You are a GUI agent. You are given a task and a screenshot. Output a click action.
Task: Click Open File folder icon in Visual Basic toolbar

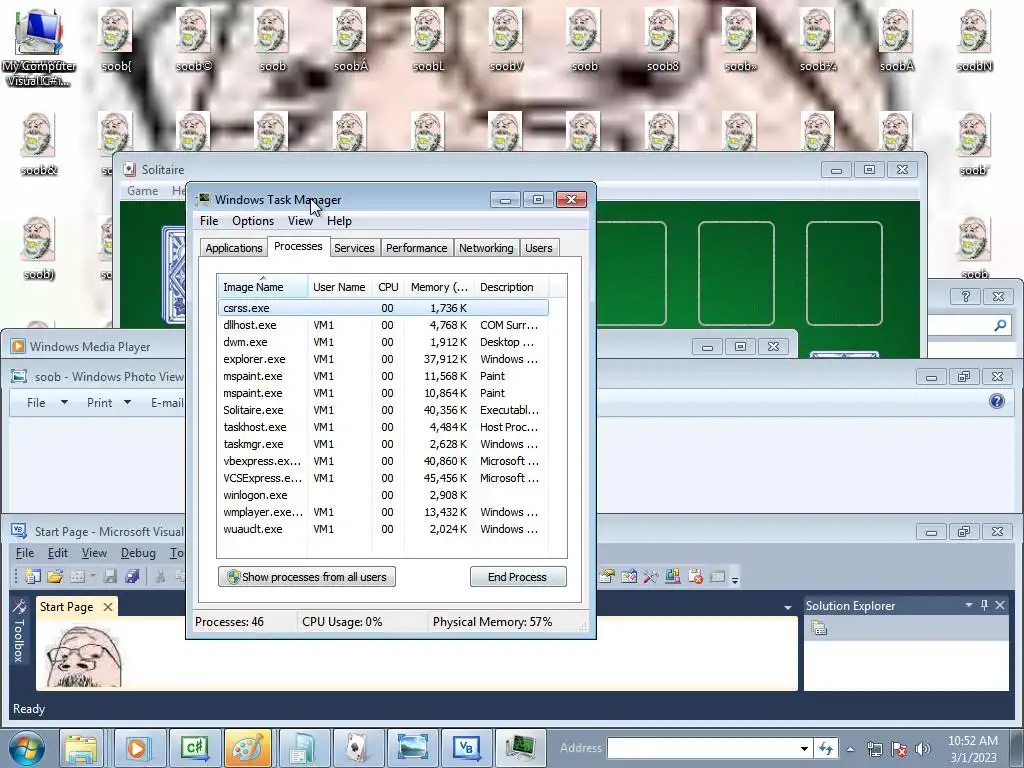click(55, 576)
